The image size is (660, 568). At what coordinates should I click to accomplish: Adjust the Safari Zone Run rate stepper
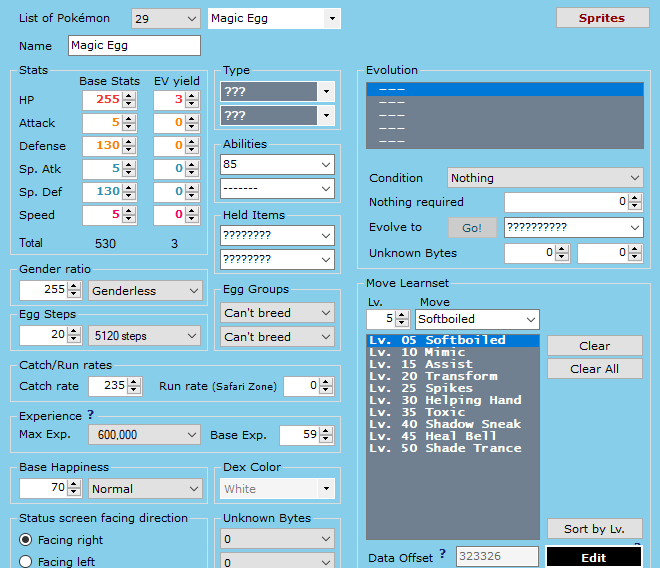(x=326, y=386)
